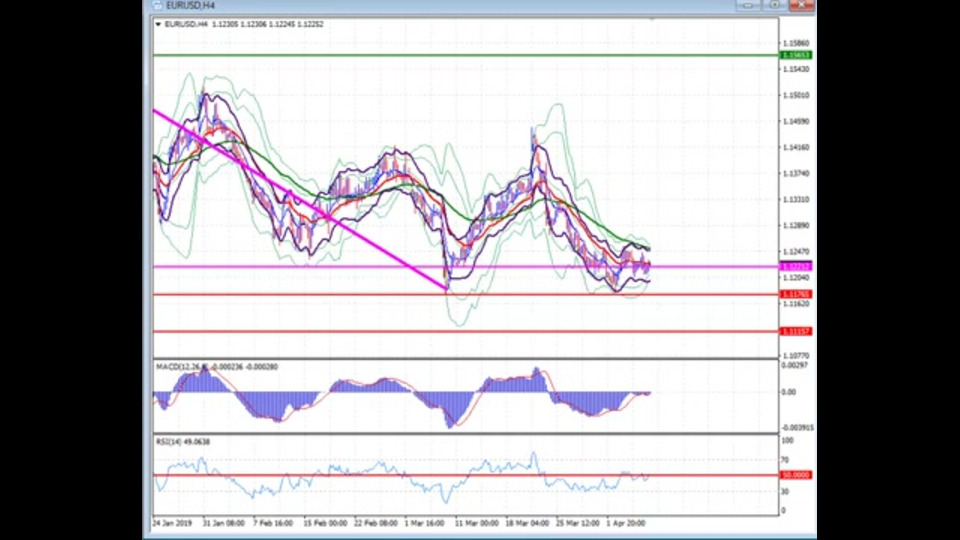This screenshot has width=960, height=540.
Task: Click the 1.13310 price scale value
Action: 796,200
